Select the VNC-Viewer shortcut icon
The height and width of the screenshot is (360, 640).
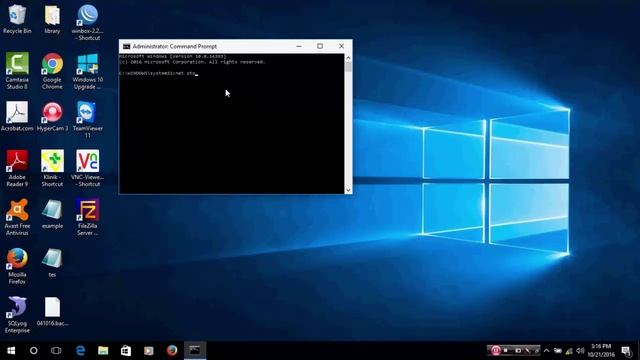point(87,168)
